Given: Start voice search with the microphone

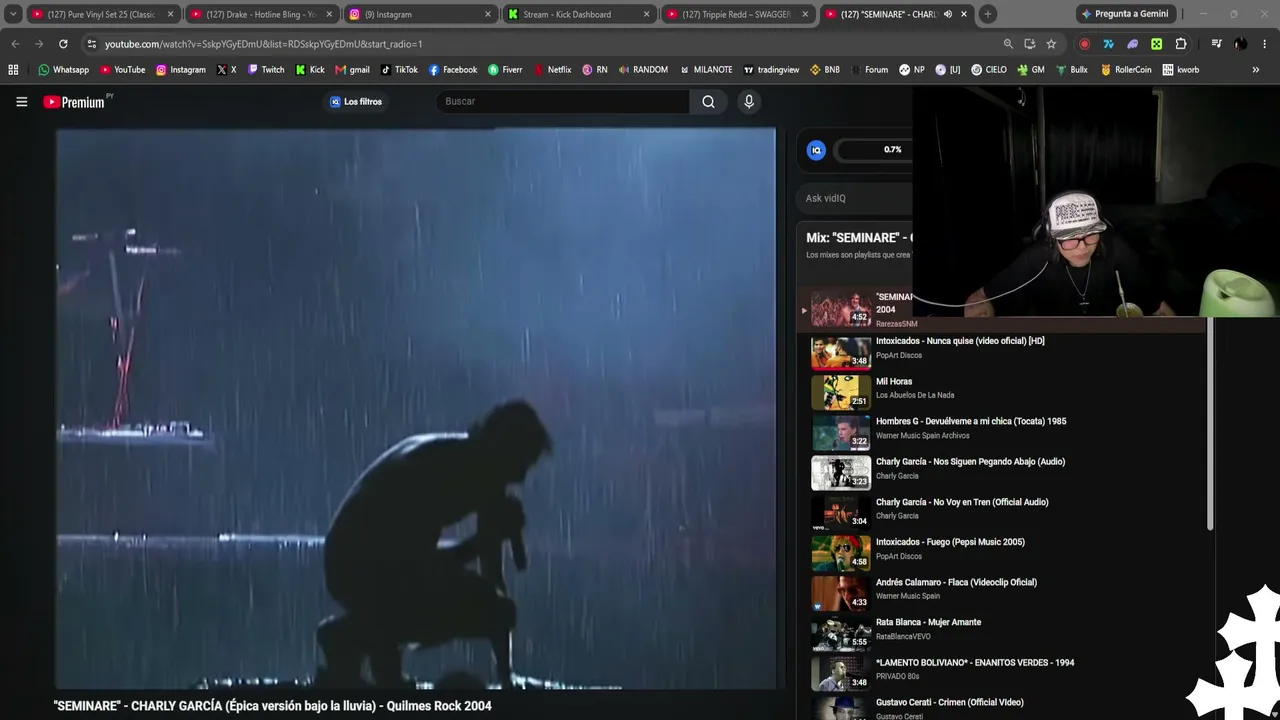Looking at the screenshot, I should point(748,101).
